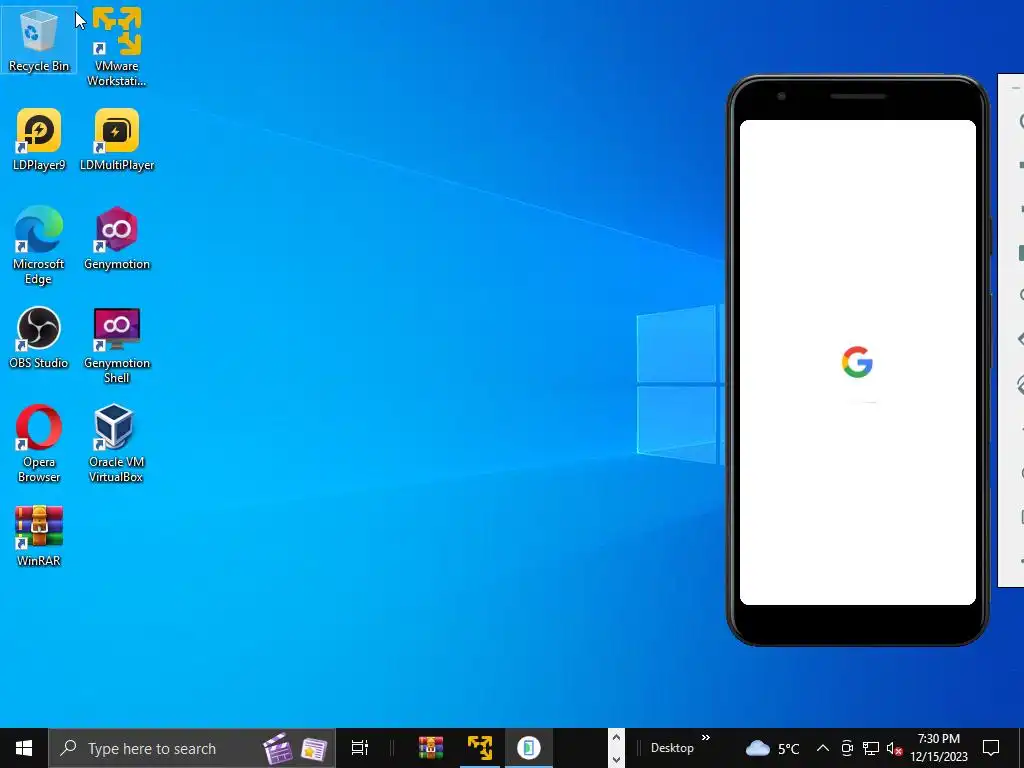Select the LDMultiPlayer desktop shortcut
The image size is (1024, 768).
[x=117, y=140]
